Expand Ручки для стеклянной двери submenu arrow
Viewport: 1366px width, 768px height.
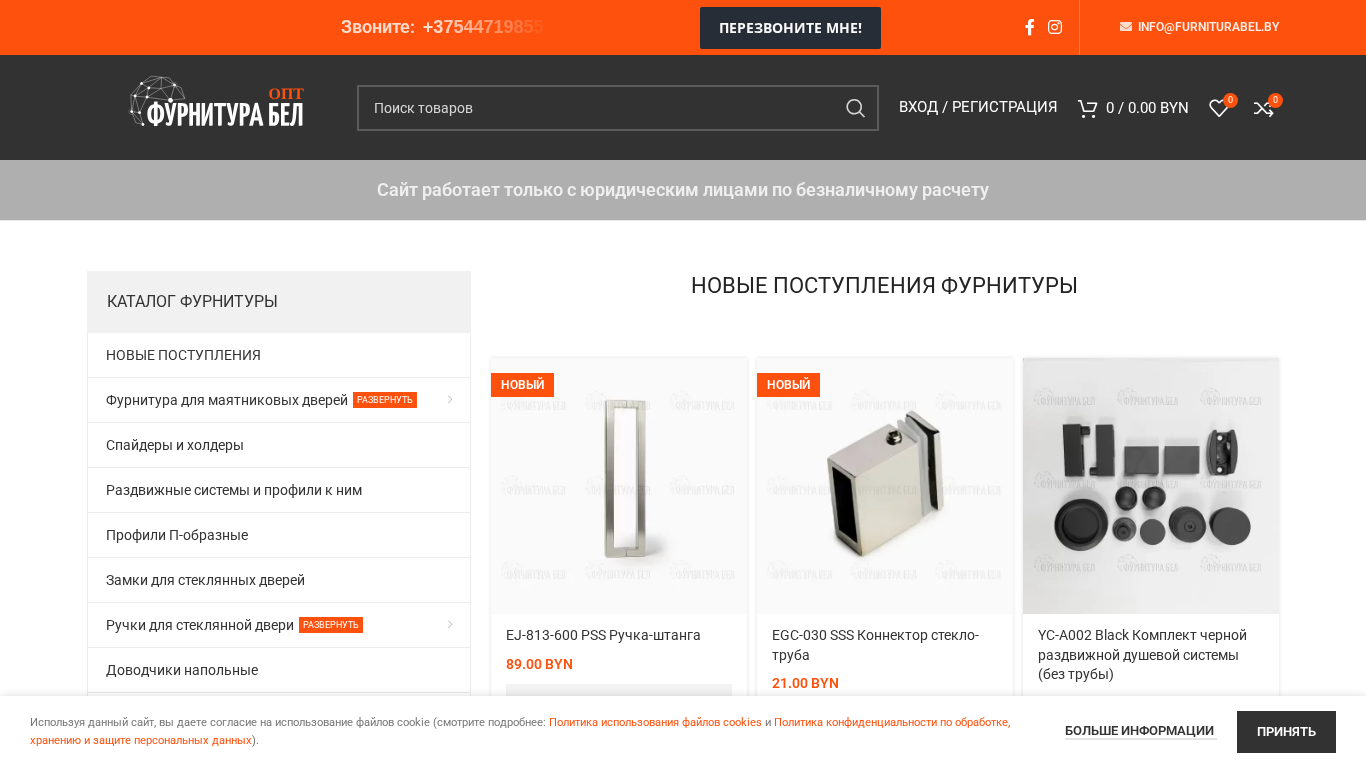coord(450,625)
